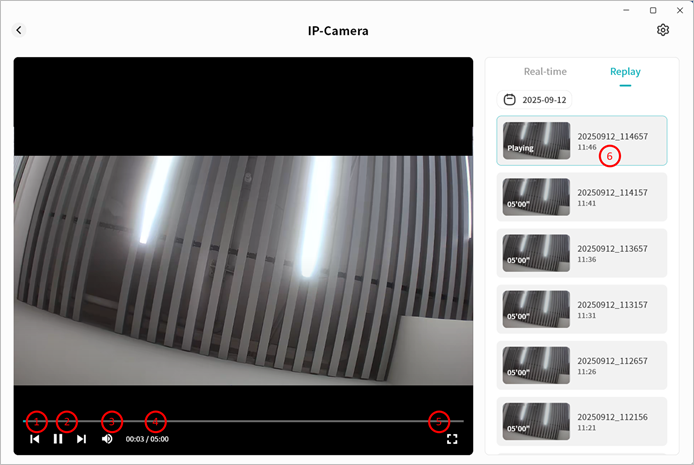The image size is (694, 465).
Task: Go back using the top-left arrow
Action: 18,30
